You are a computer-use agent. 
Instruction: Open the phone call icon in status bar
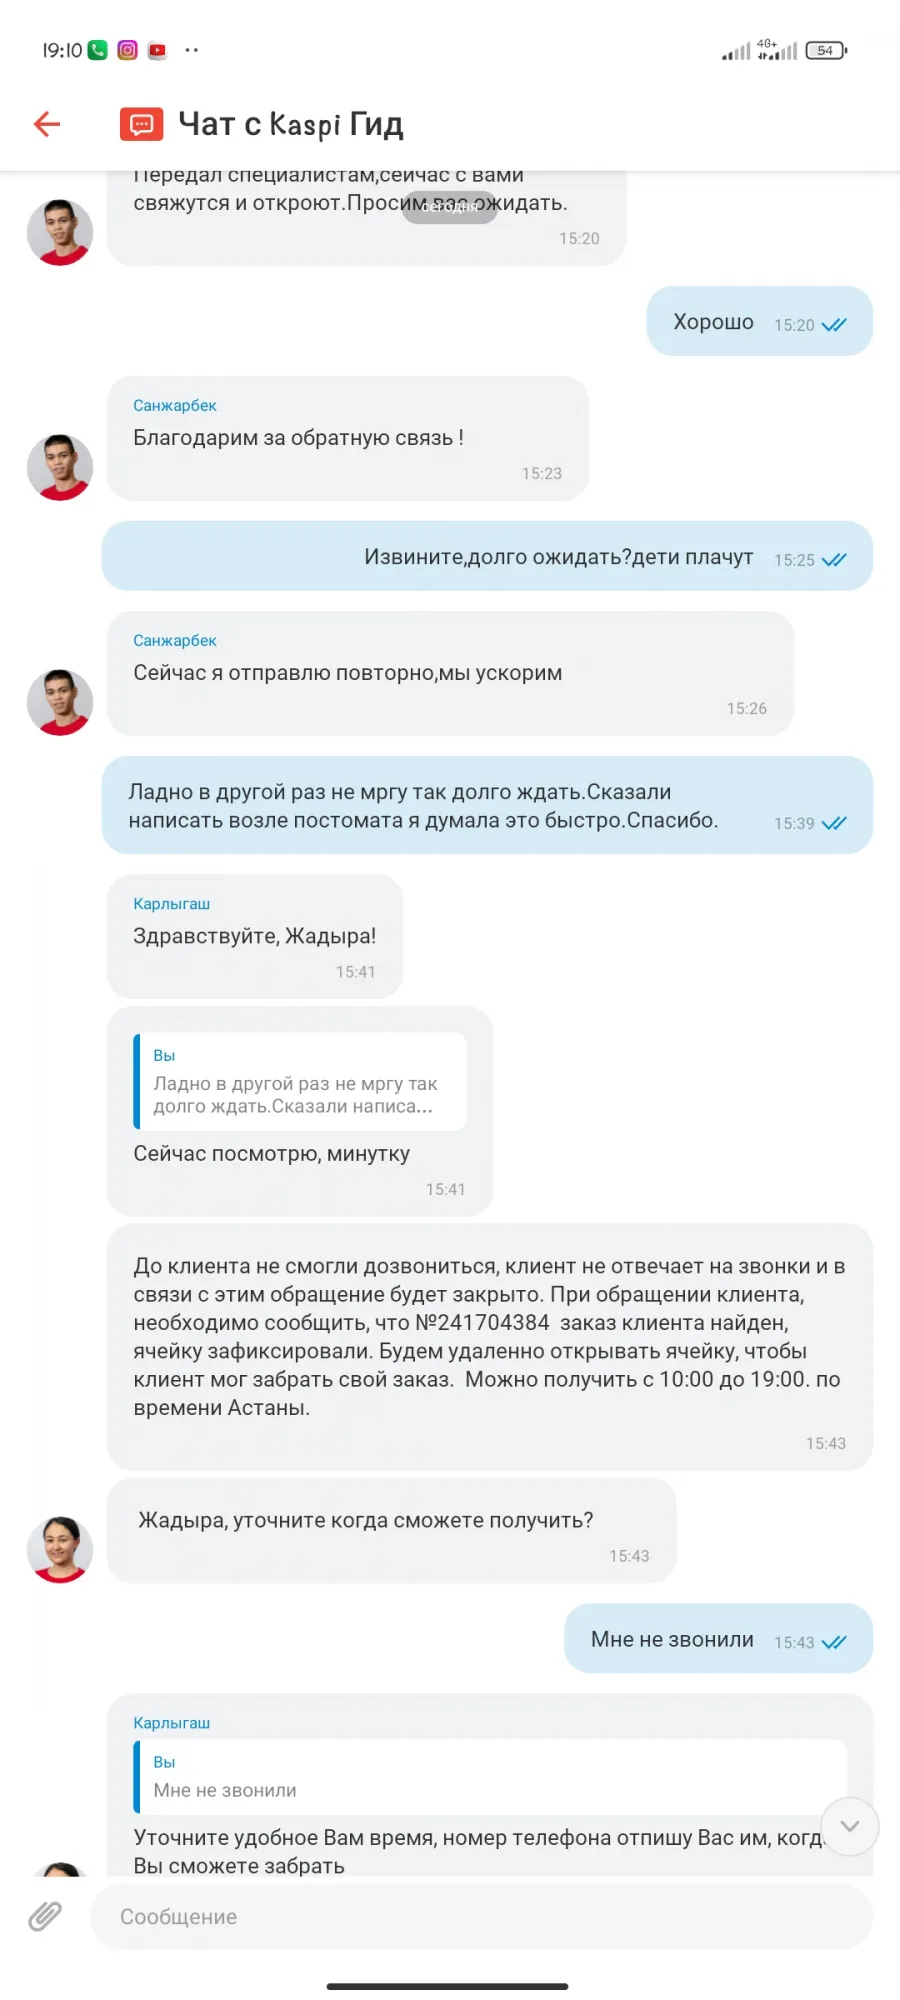97,50
